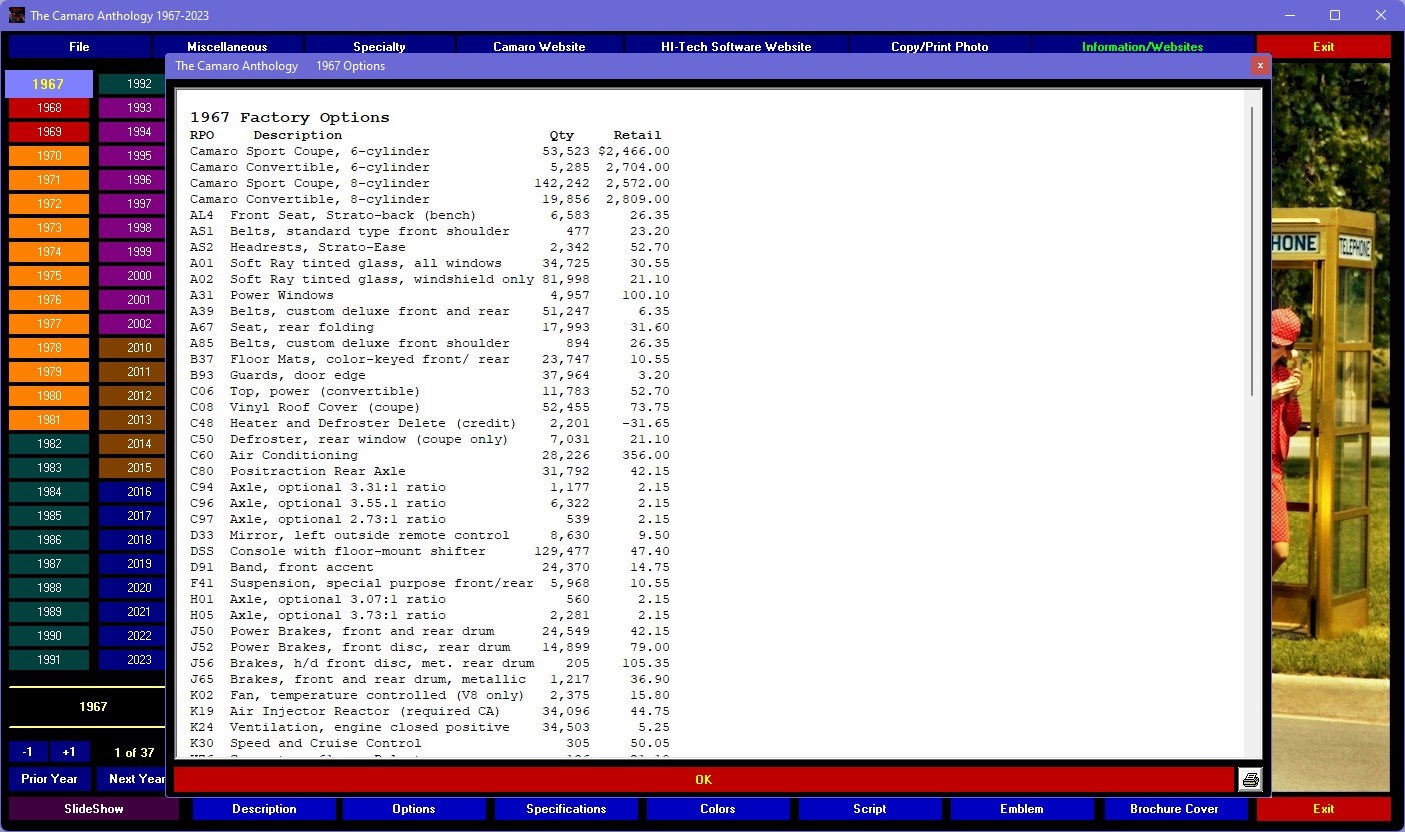Viewport: 1405px width, 832px height.
Task: Select year 2016
Action: [x=132, y=492]
